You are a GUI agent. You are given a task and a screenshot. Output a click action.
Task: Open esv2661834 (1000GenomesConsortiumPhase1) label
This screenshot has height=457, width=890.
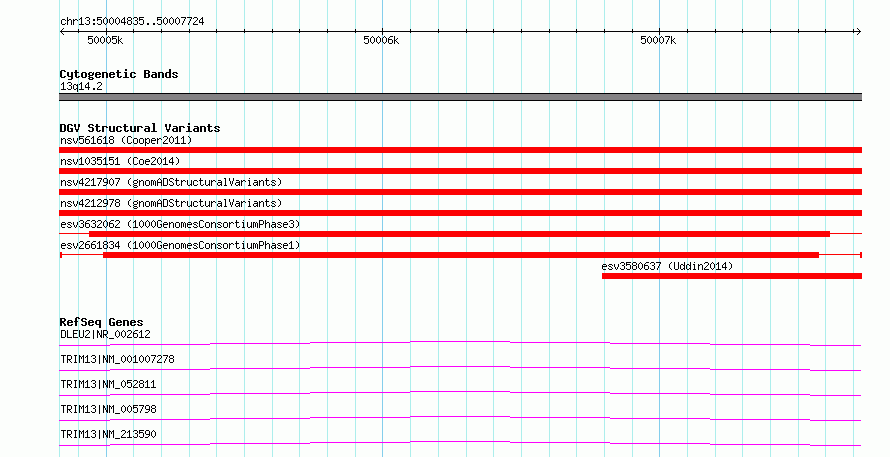click(x=180, y=245)
